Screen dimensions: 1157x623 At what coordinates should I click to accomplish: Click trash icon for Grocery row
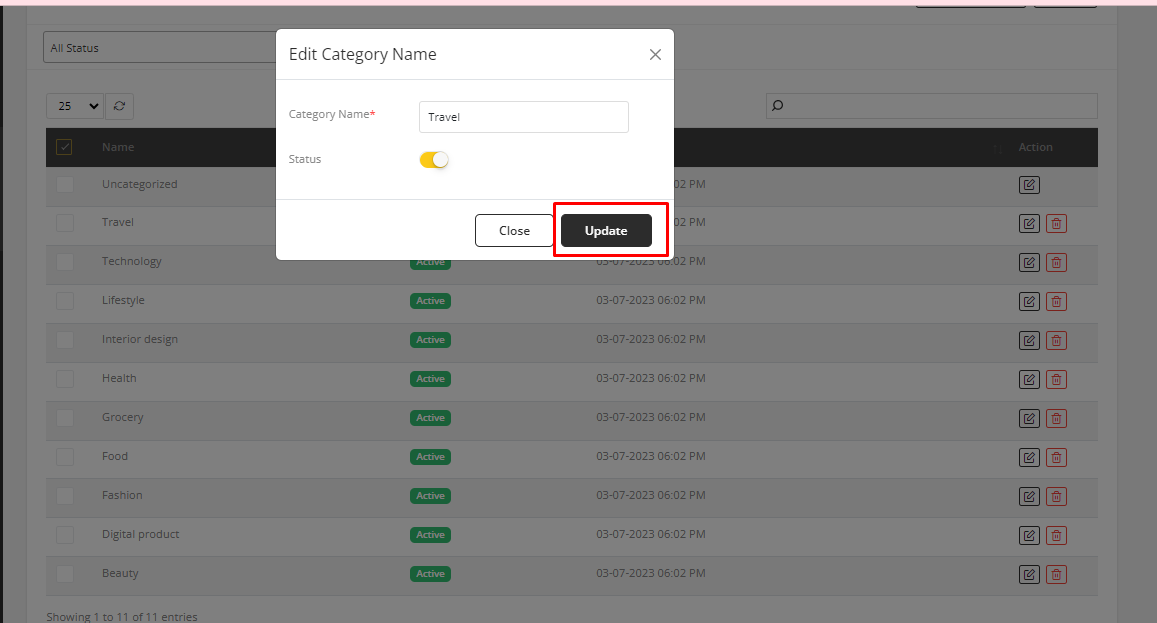pyautogui.click(x=1056, y=418)
